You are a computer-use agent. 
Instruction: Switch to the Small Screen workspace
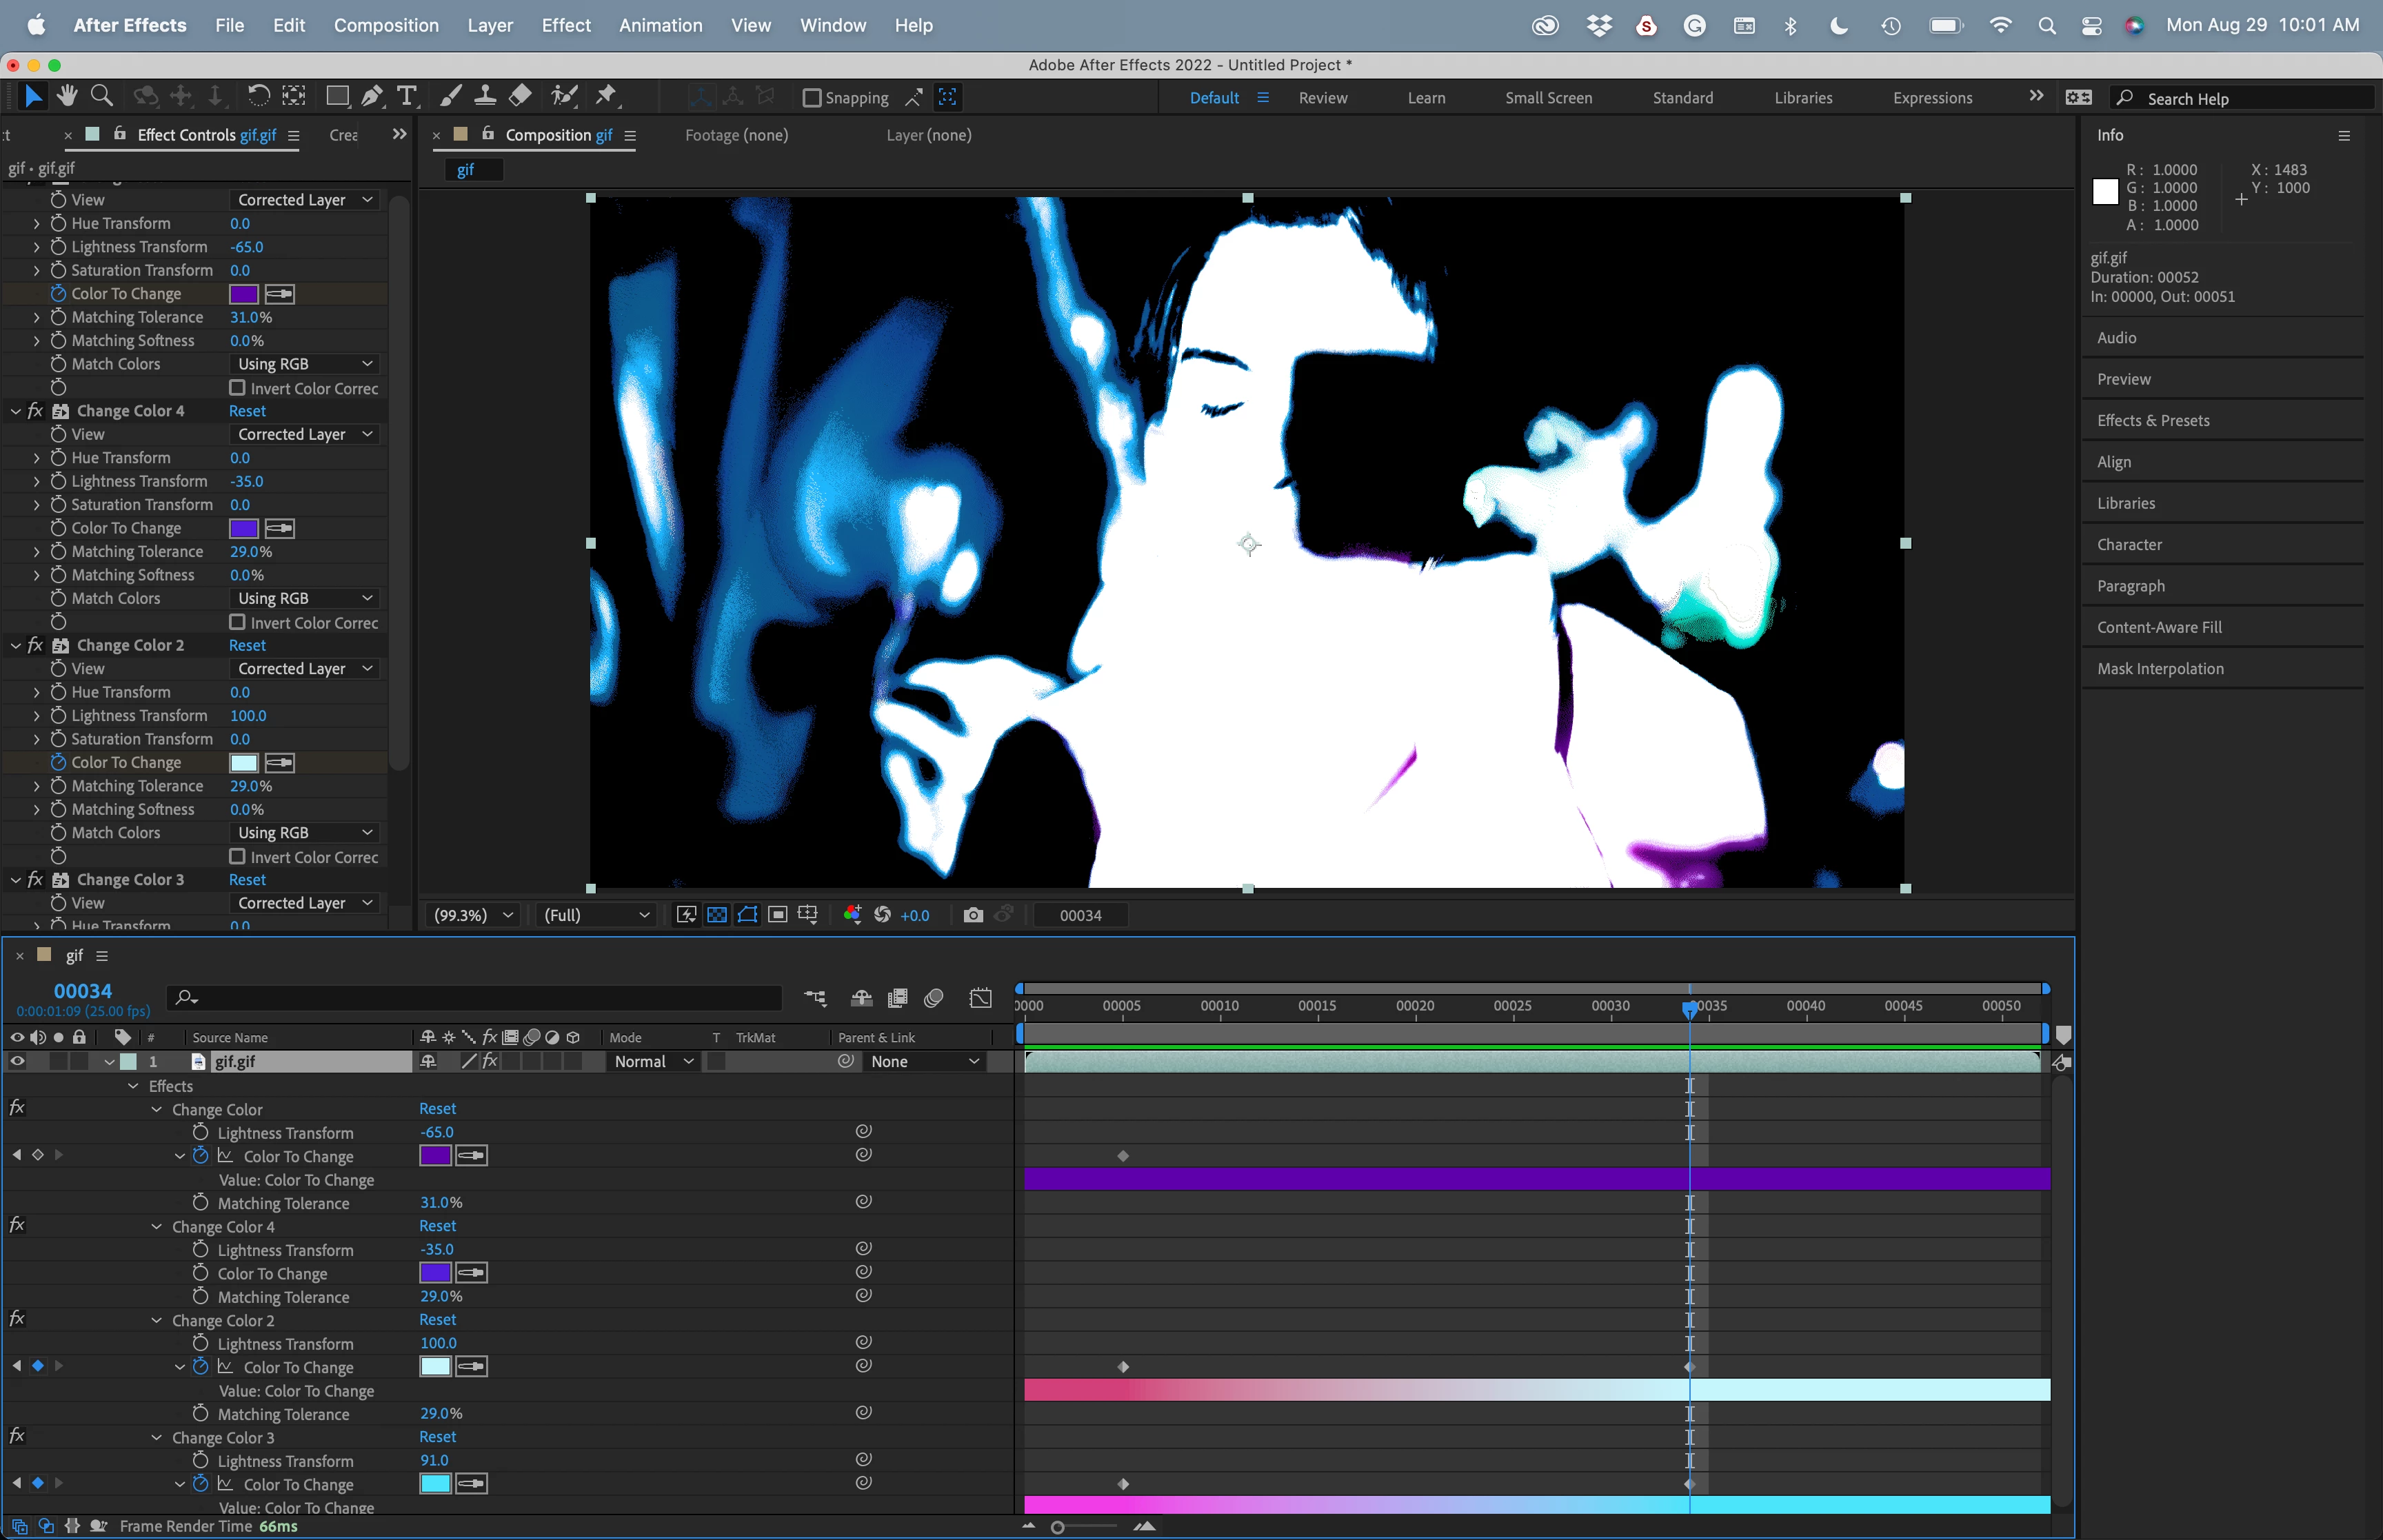[x=1548, y=98]
